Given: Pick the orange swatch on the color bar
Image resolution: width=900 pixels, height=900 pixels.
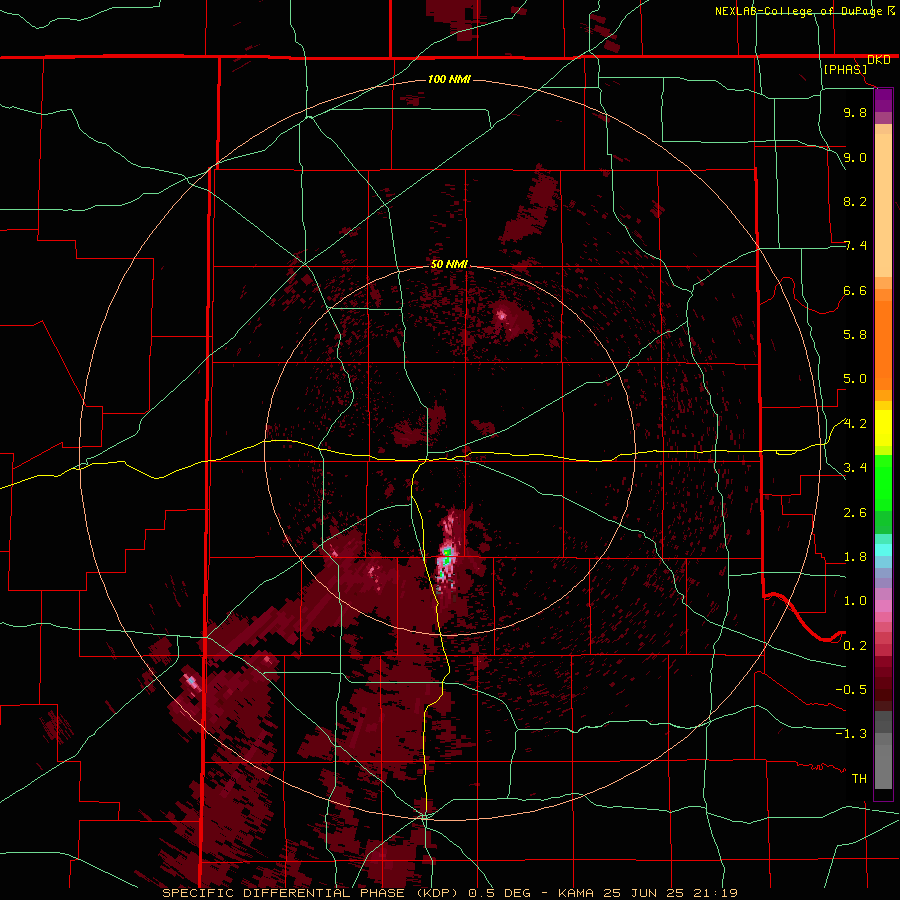Looking at the screenshot, I should coord(883,344).
